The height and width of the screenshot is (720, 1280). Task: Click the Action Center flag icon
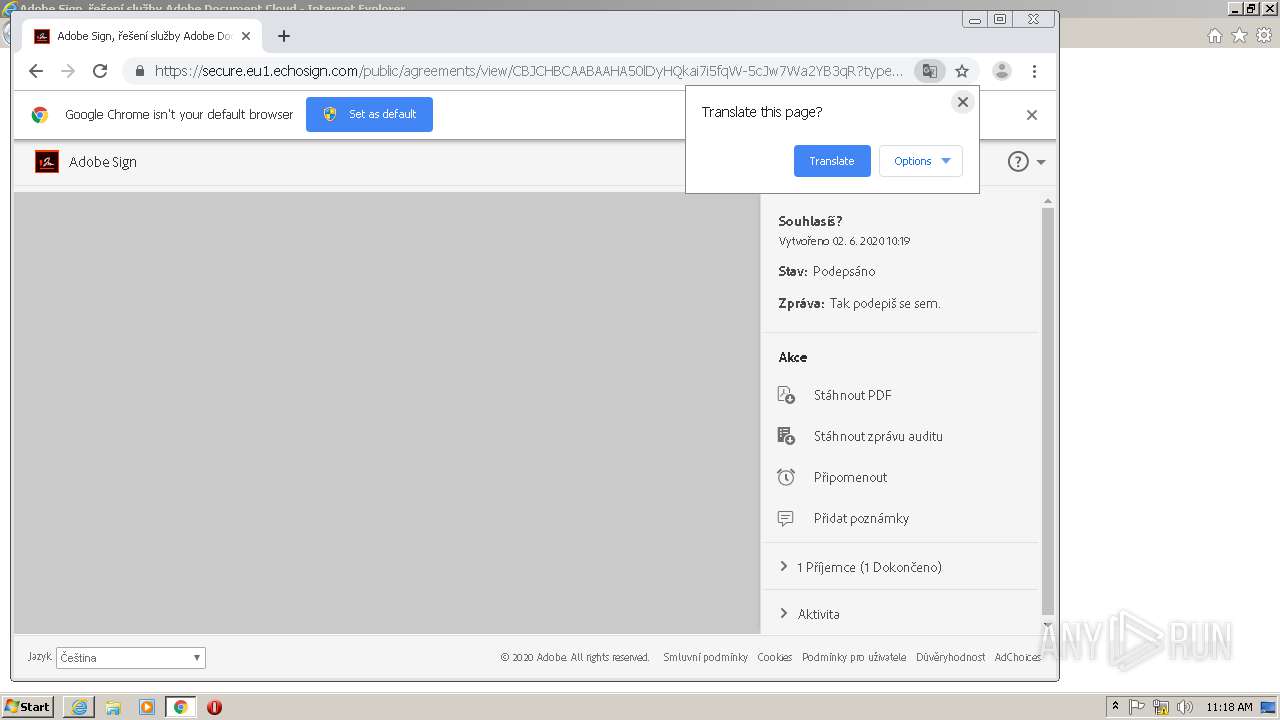click(1138, 707)
